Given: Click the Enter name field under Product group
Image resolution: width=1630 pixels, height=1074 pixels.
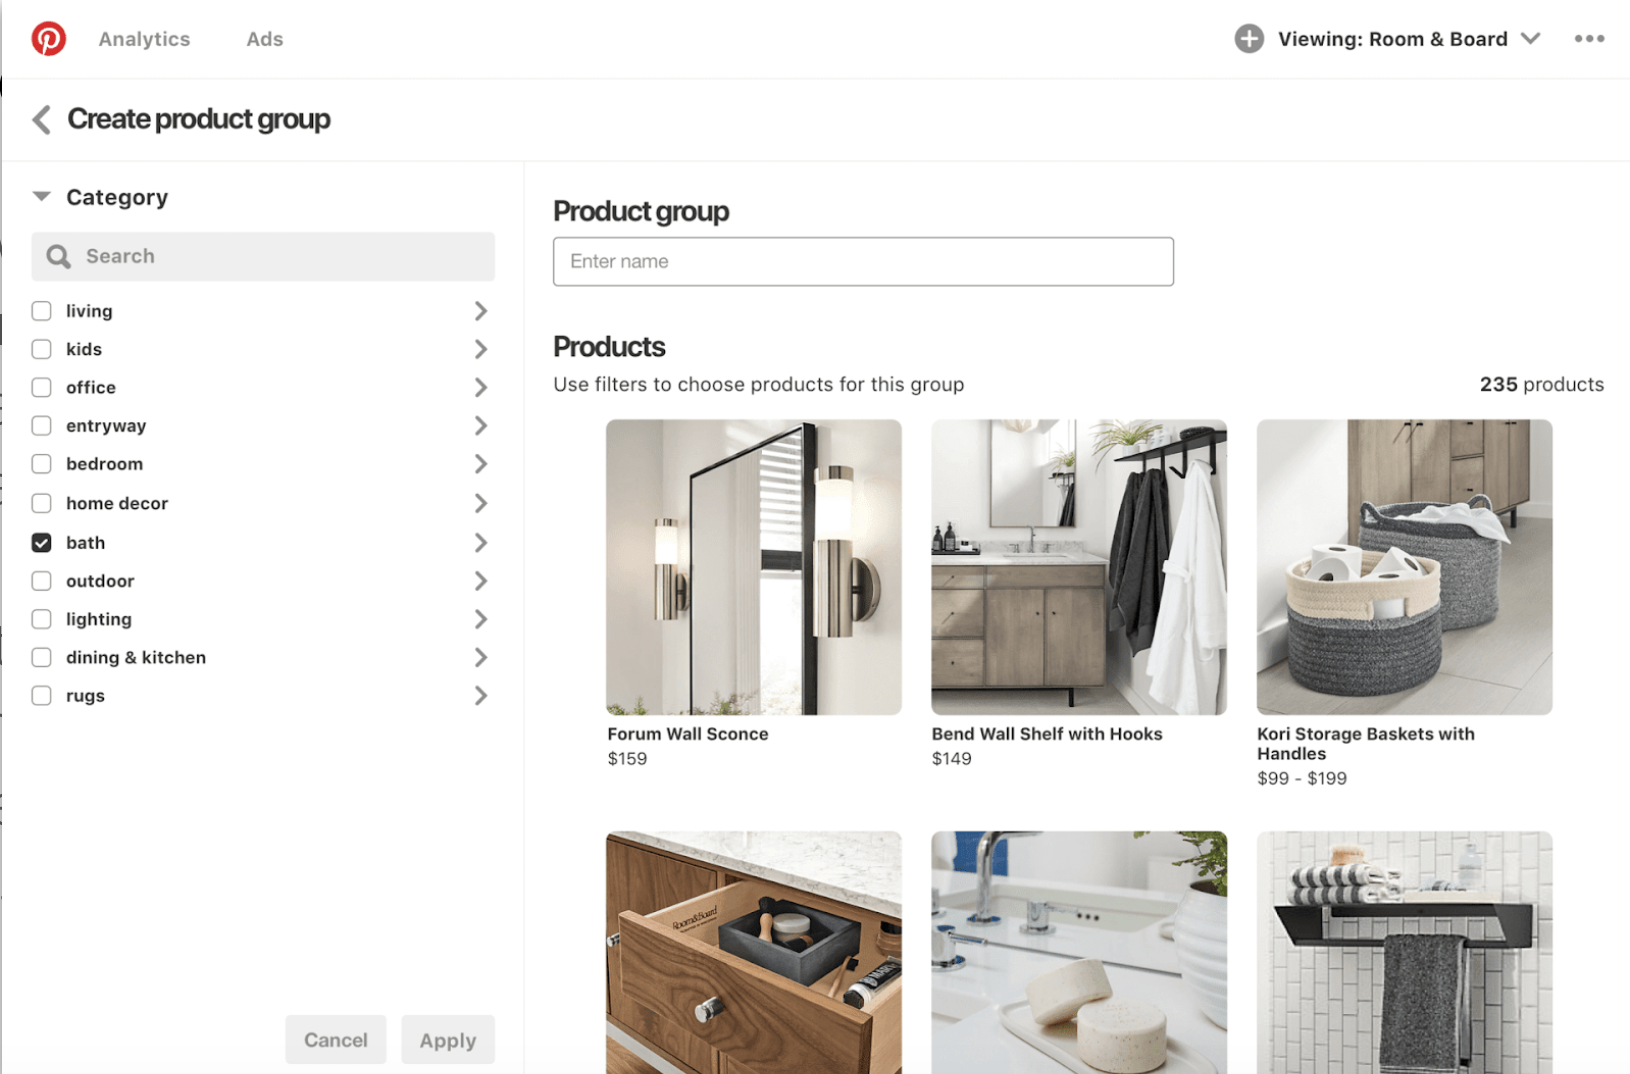Looking at the screenshot, I should tap(863, 261).
